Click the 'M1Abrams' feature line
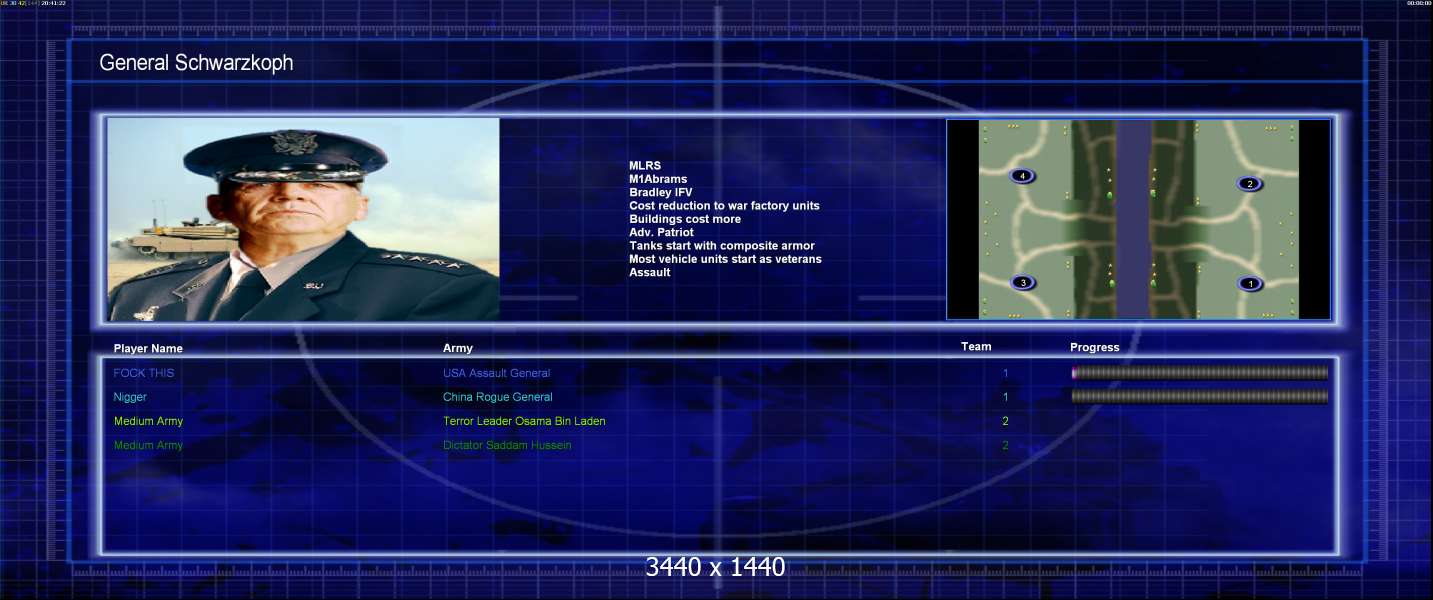Viewport: 1433px width, 600px height. point(658,179)
